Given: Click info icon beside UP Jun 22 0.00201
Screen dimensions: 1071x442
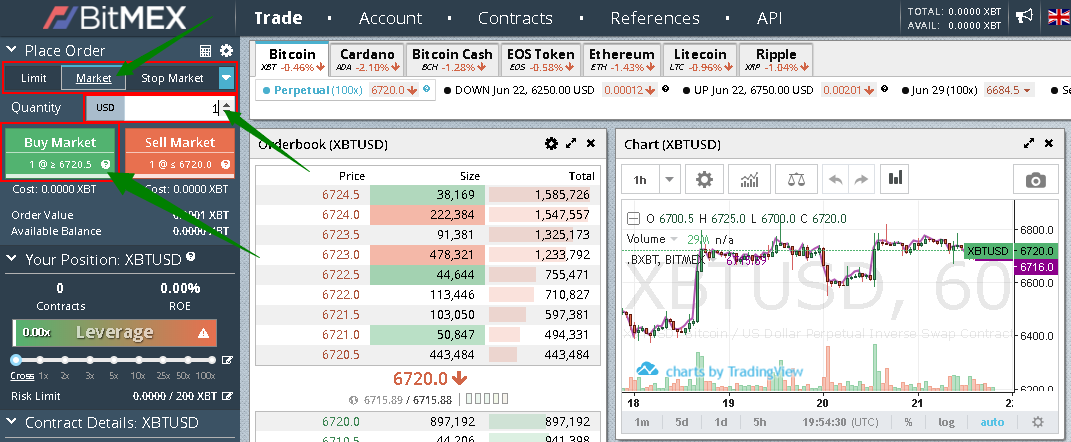Looking at the screenshot, I should 885,89.
